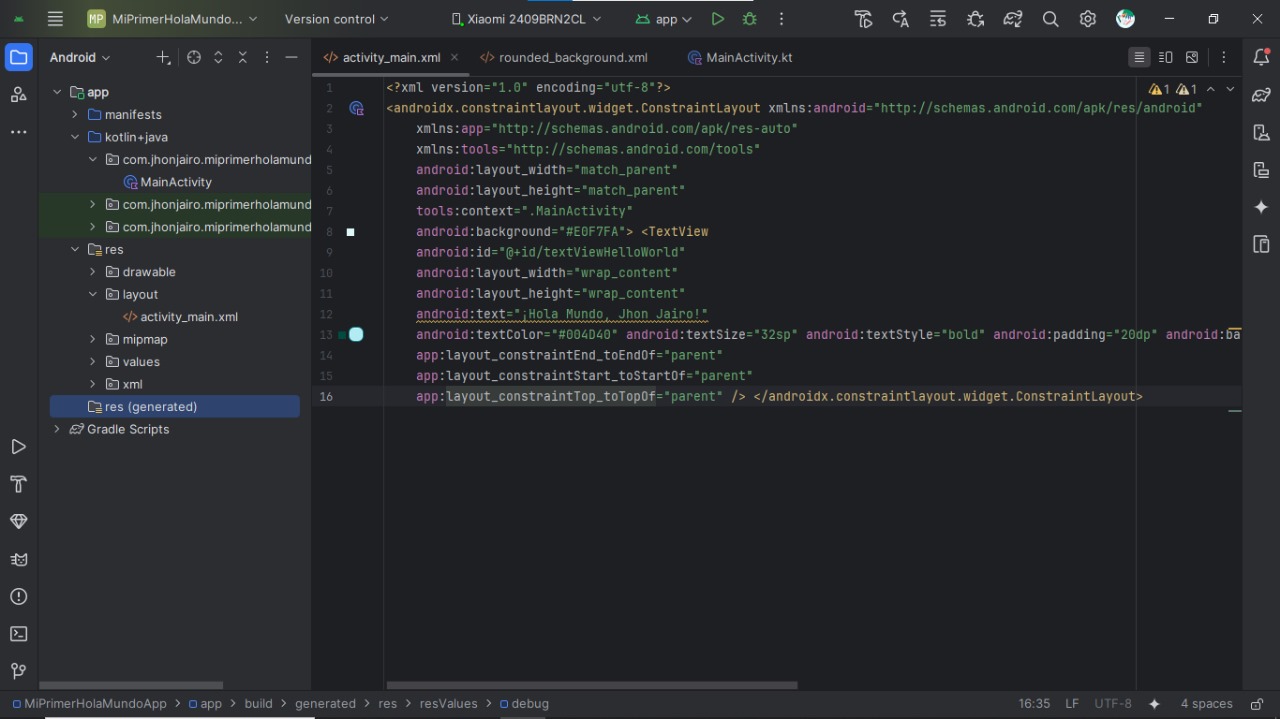Open Project tool window folder icon
This screenshot has width=1280, height=719.
18,57
